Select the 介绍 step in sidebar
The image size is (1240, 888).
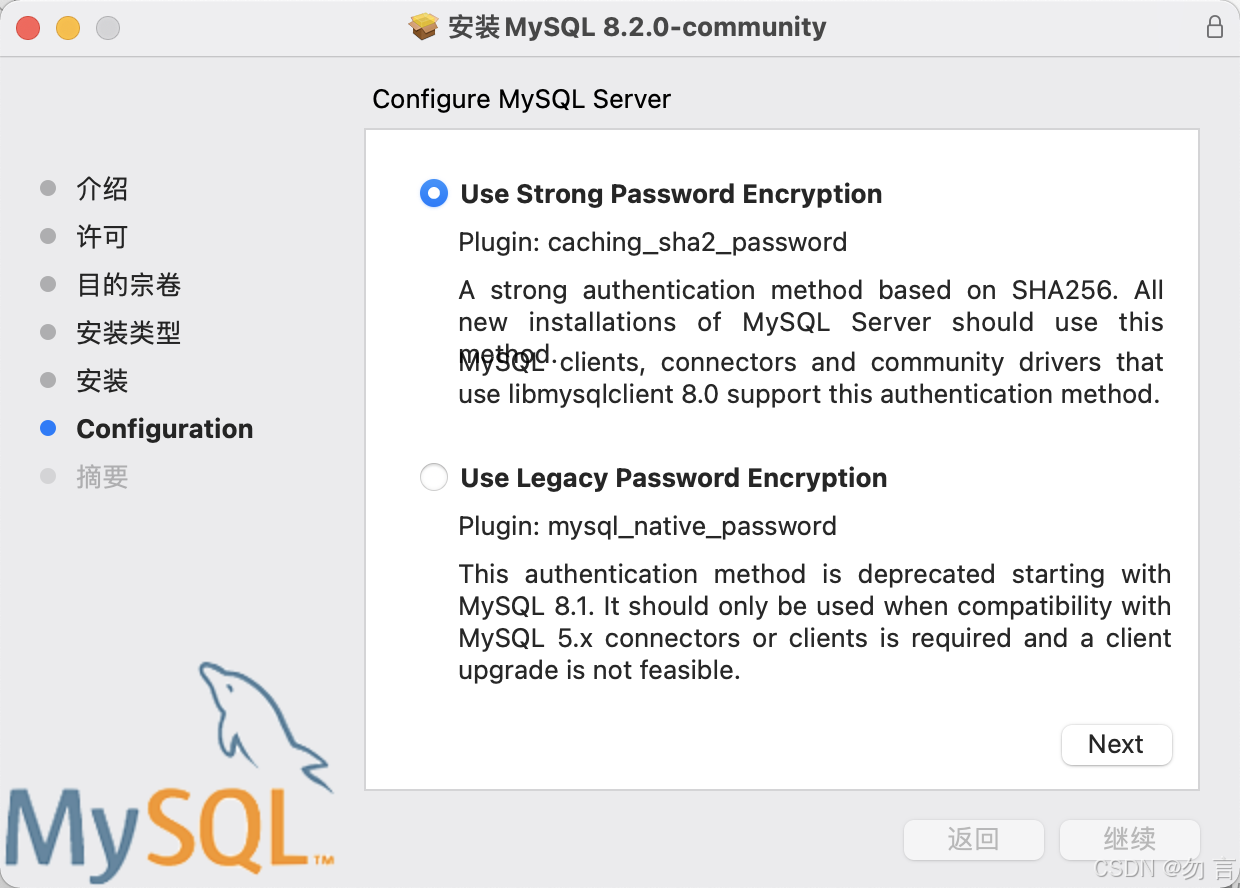pos(102,188)
